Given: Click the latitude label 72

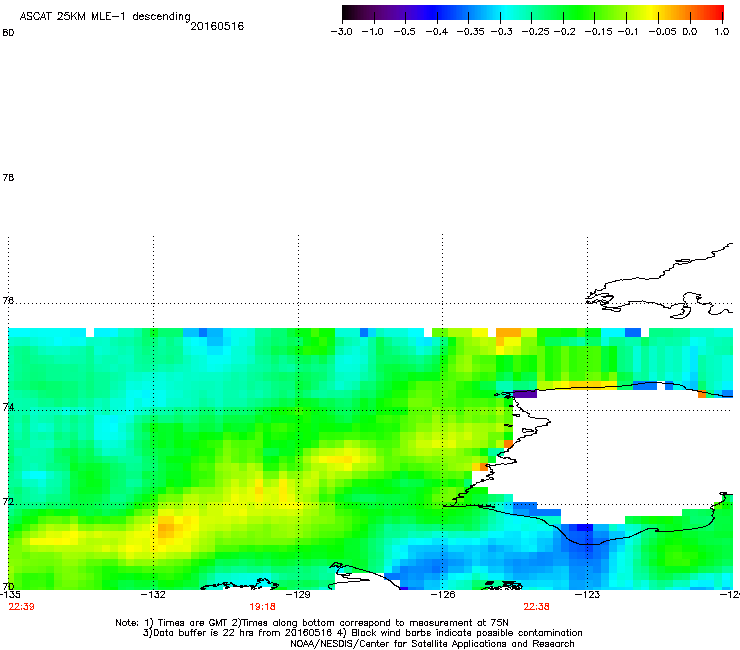Looking at the screenshot, I should coord(8,501).
